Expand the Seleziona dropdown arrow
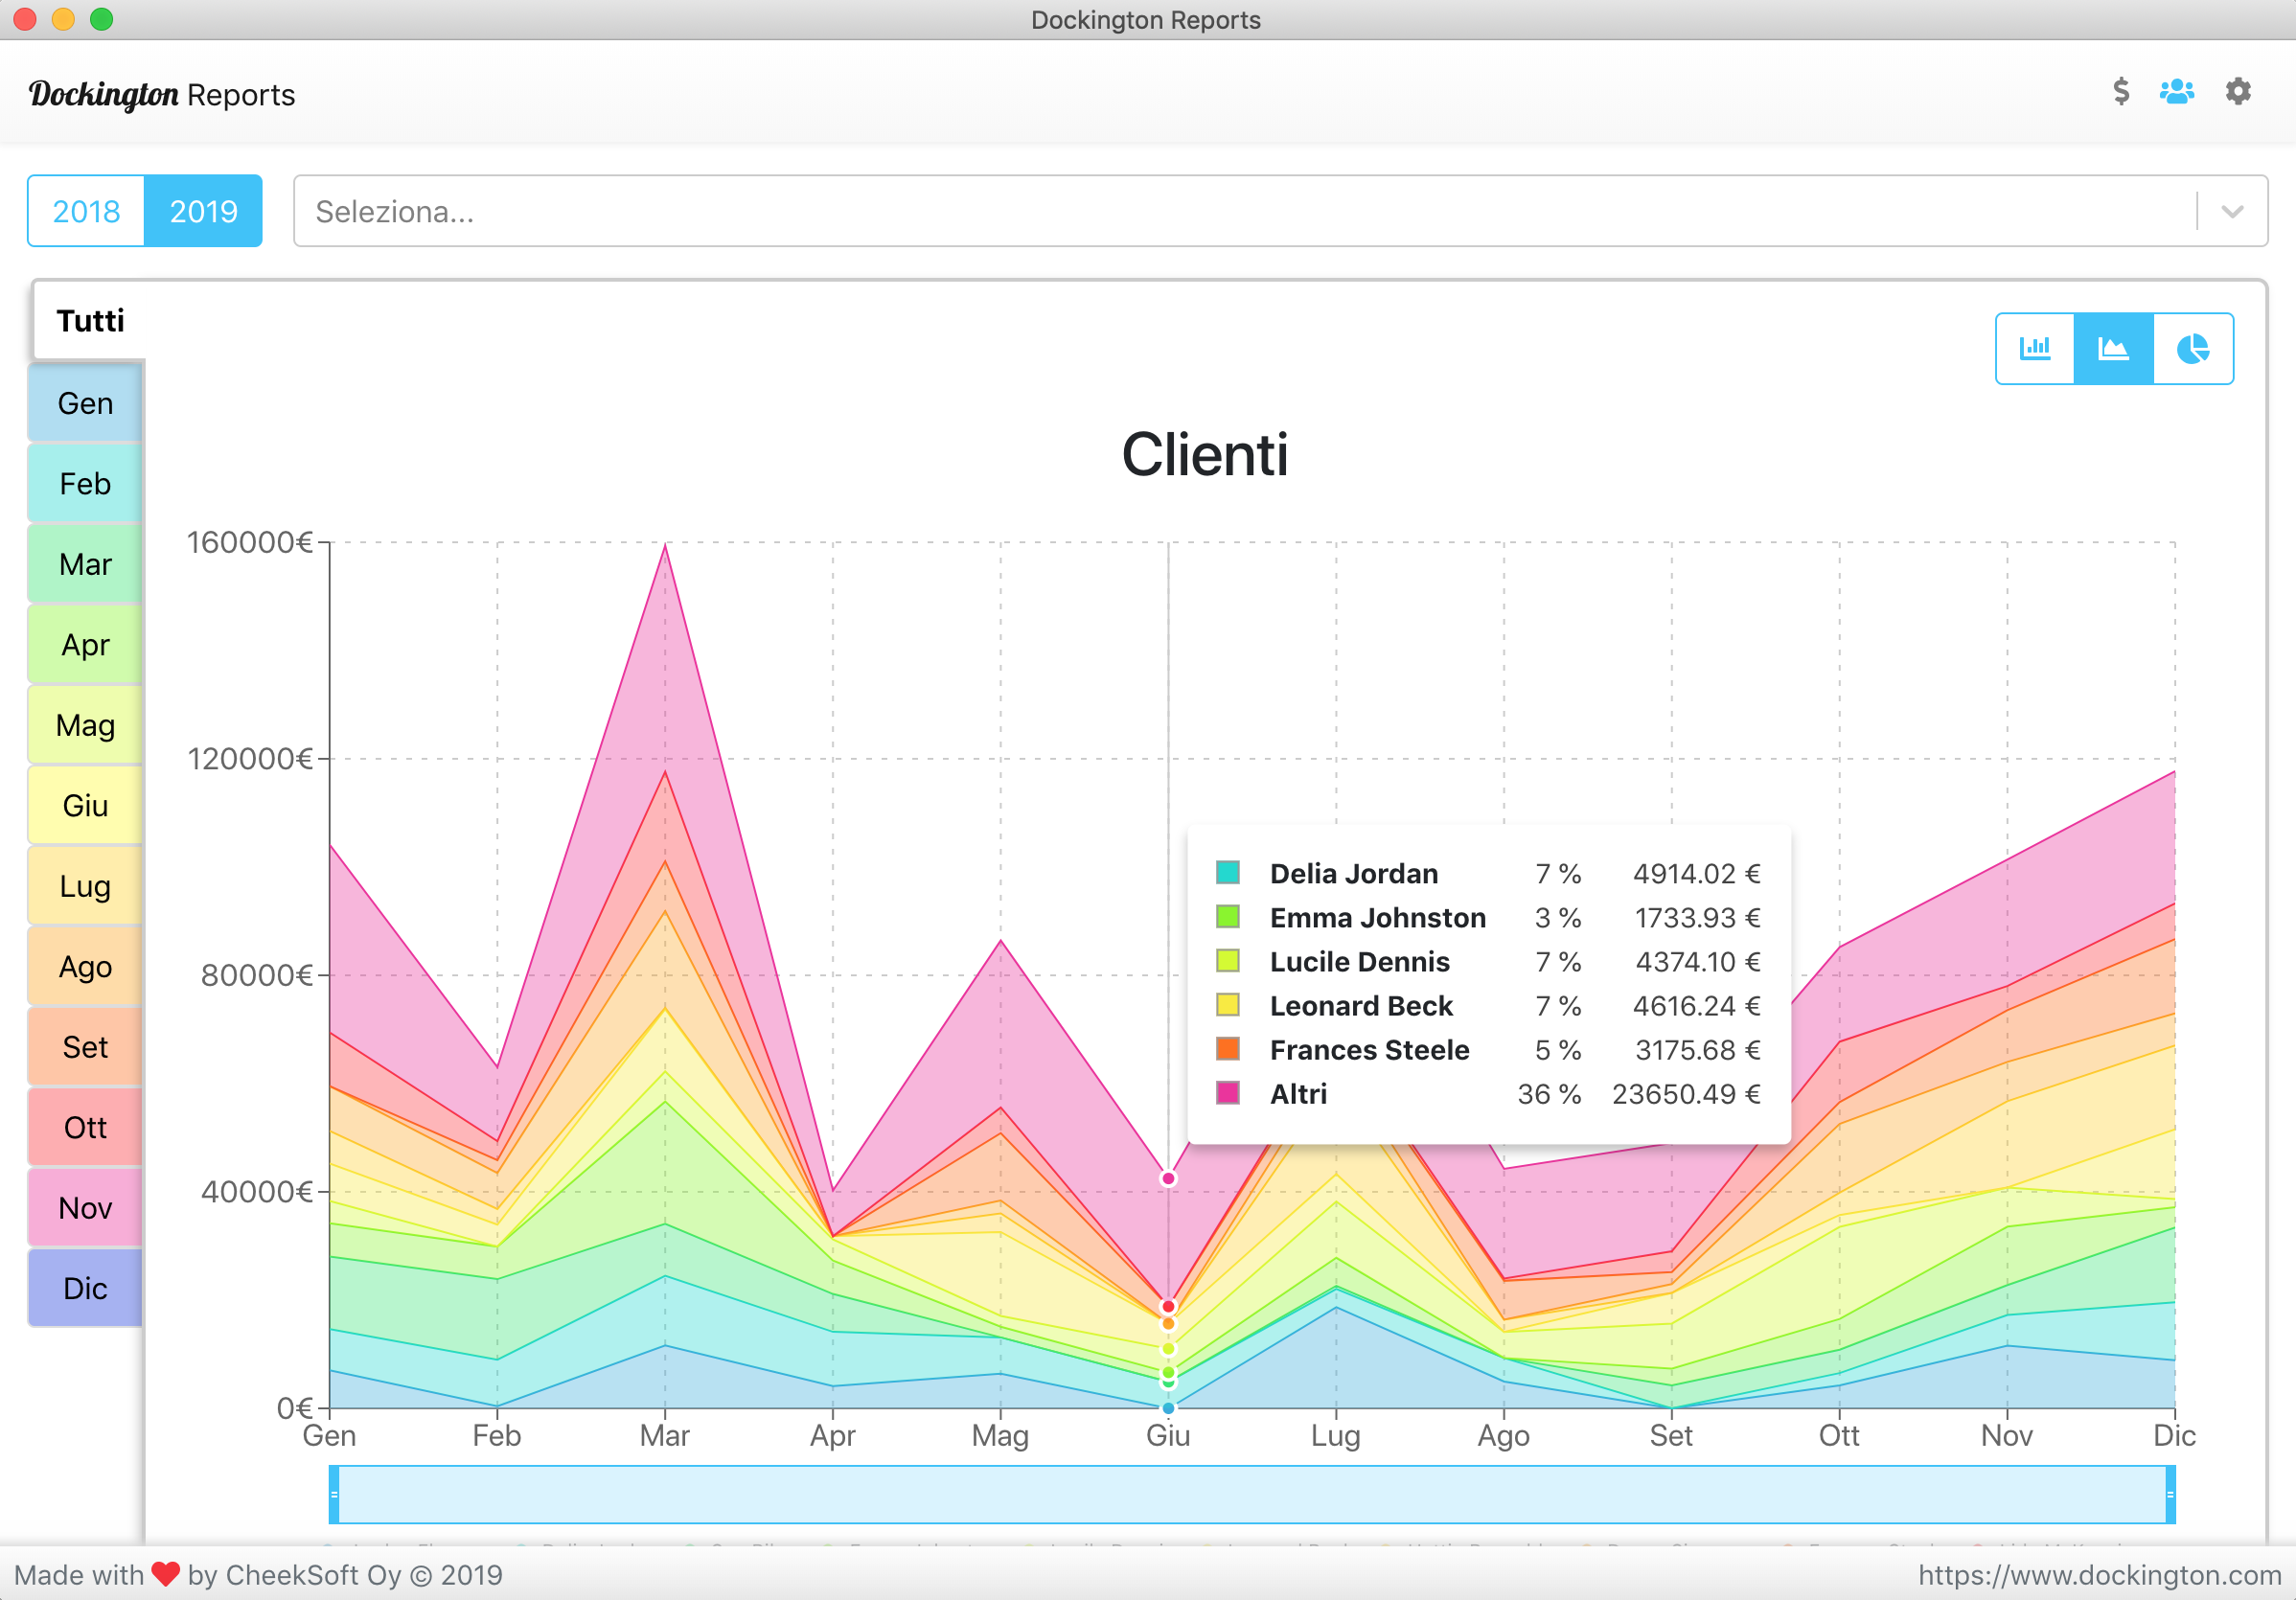 tap(2232, 211)
